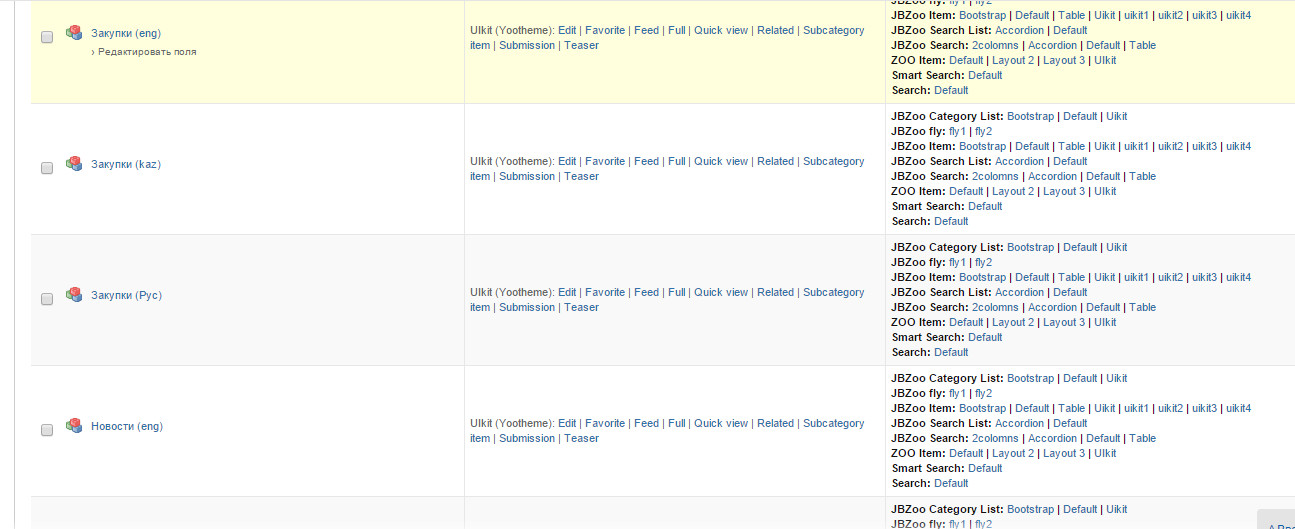Open Submission layout for Новости (eng)

point(527,438)
